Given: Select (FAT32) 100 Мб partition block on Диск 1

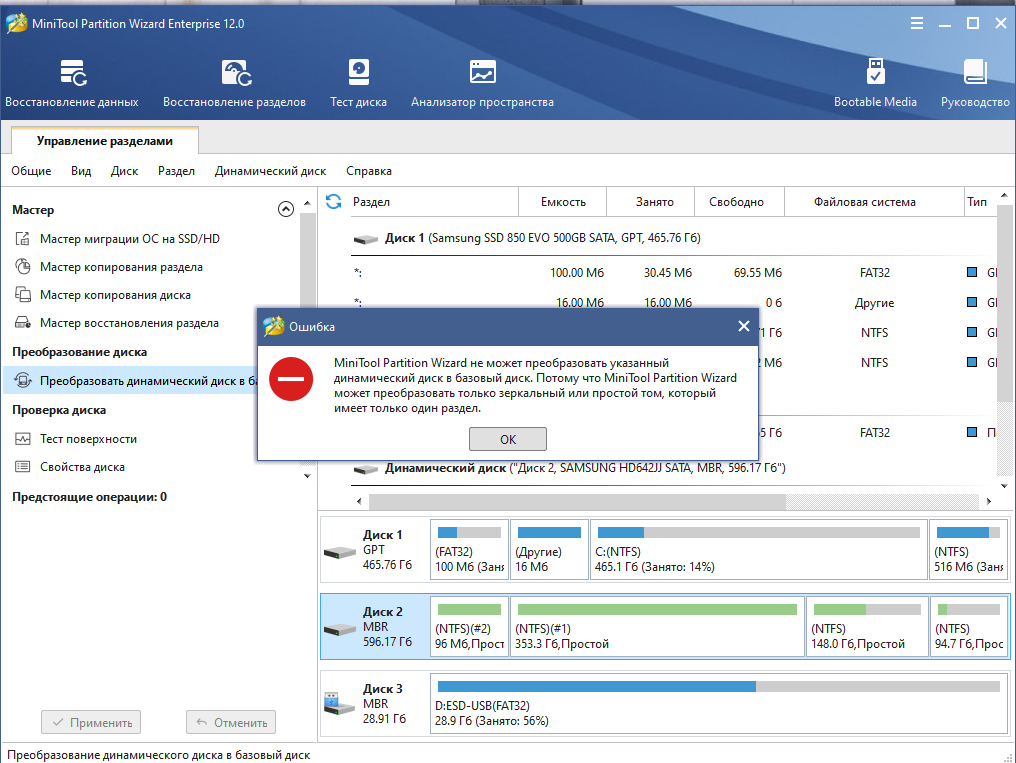Looking at the screenshot, I should click(469, 549).
